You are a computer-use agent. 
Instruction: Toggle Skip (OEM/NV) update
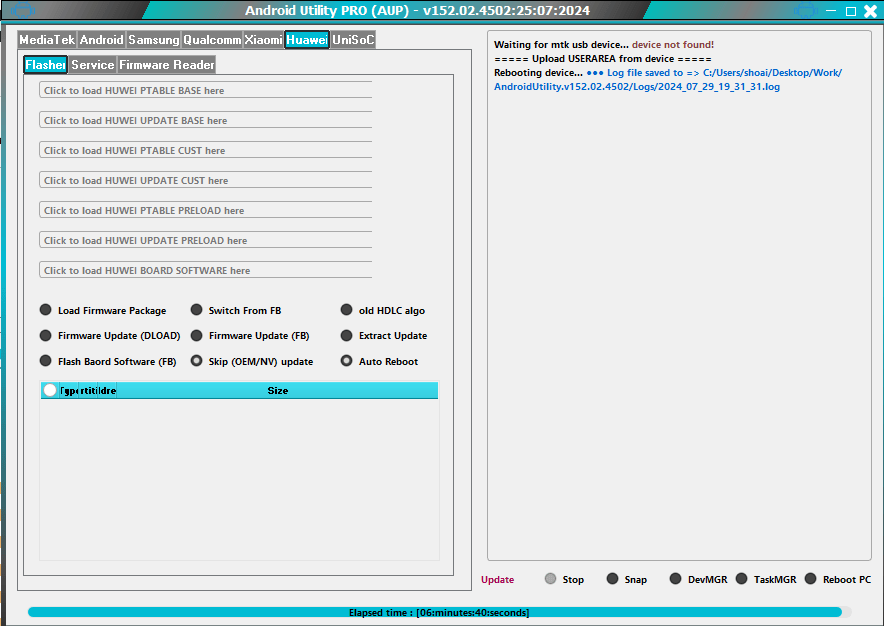[196, 361]
